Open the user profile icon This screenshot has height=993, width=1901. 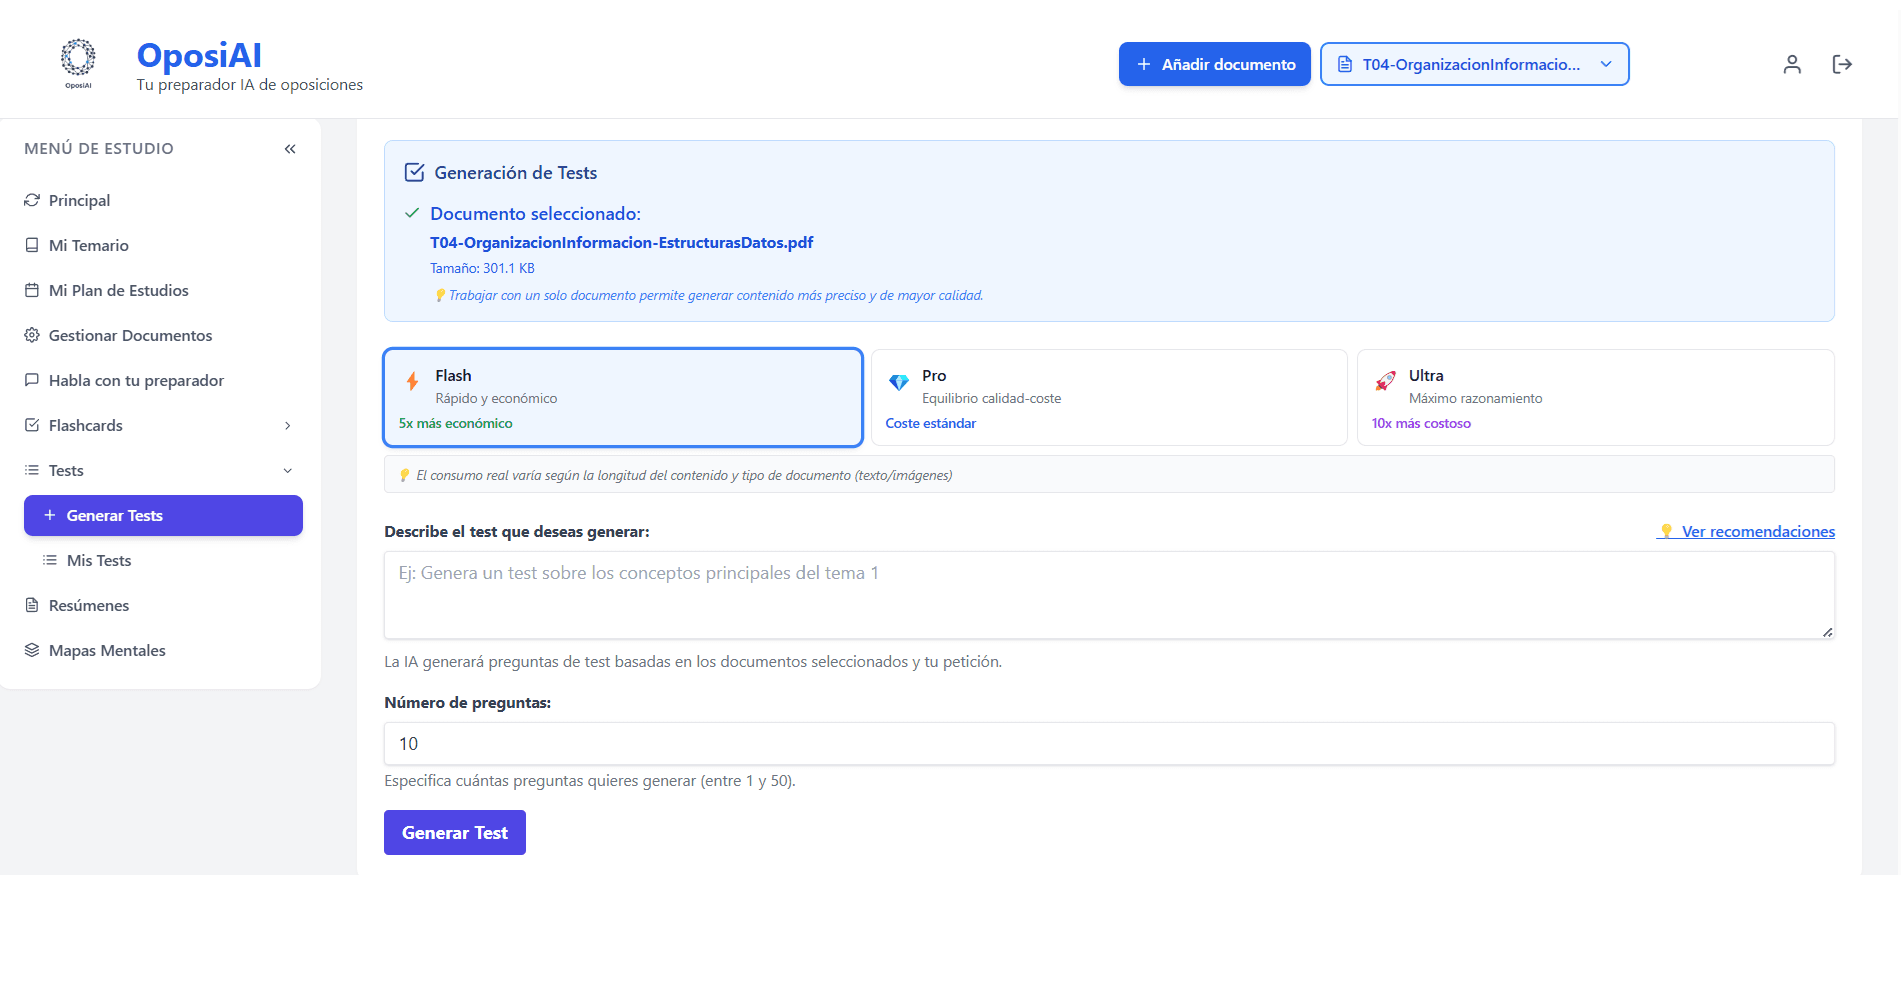[x=1792, y=64]
